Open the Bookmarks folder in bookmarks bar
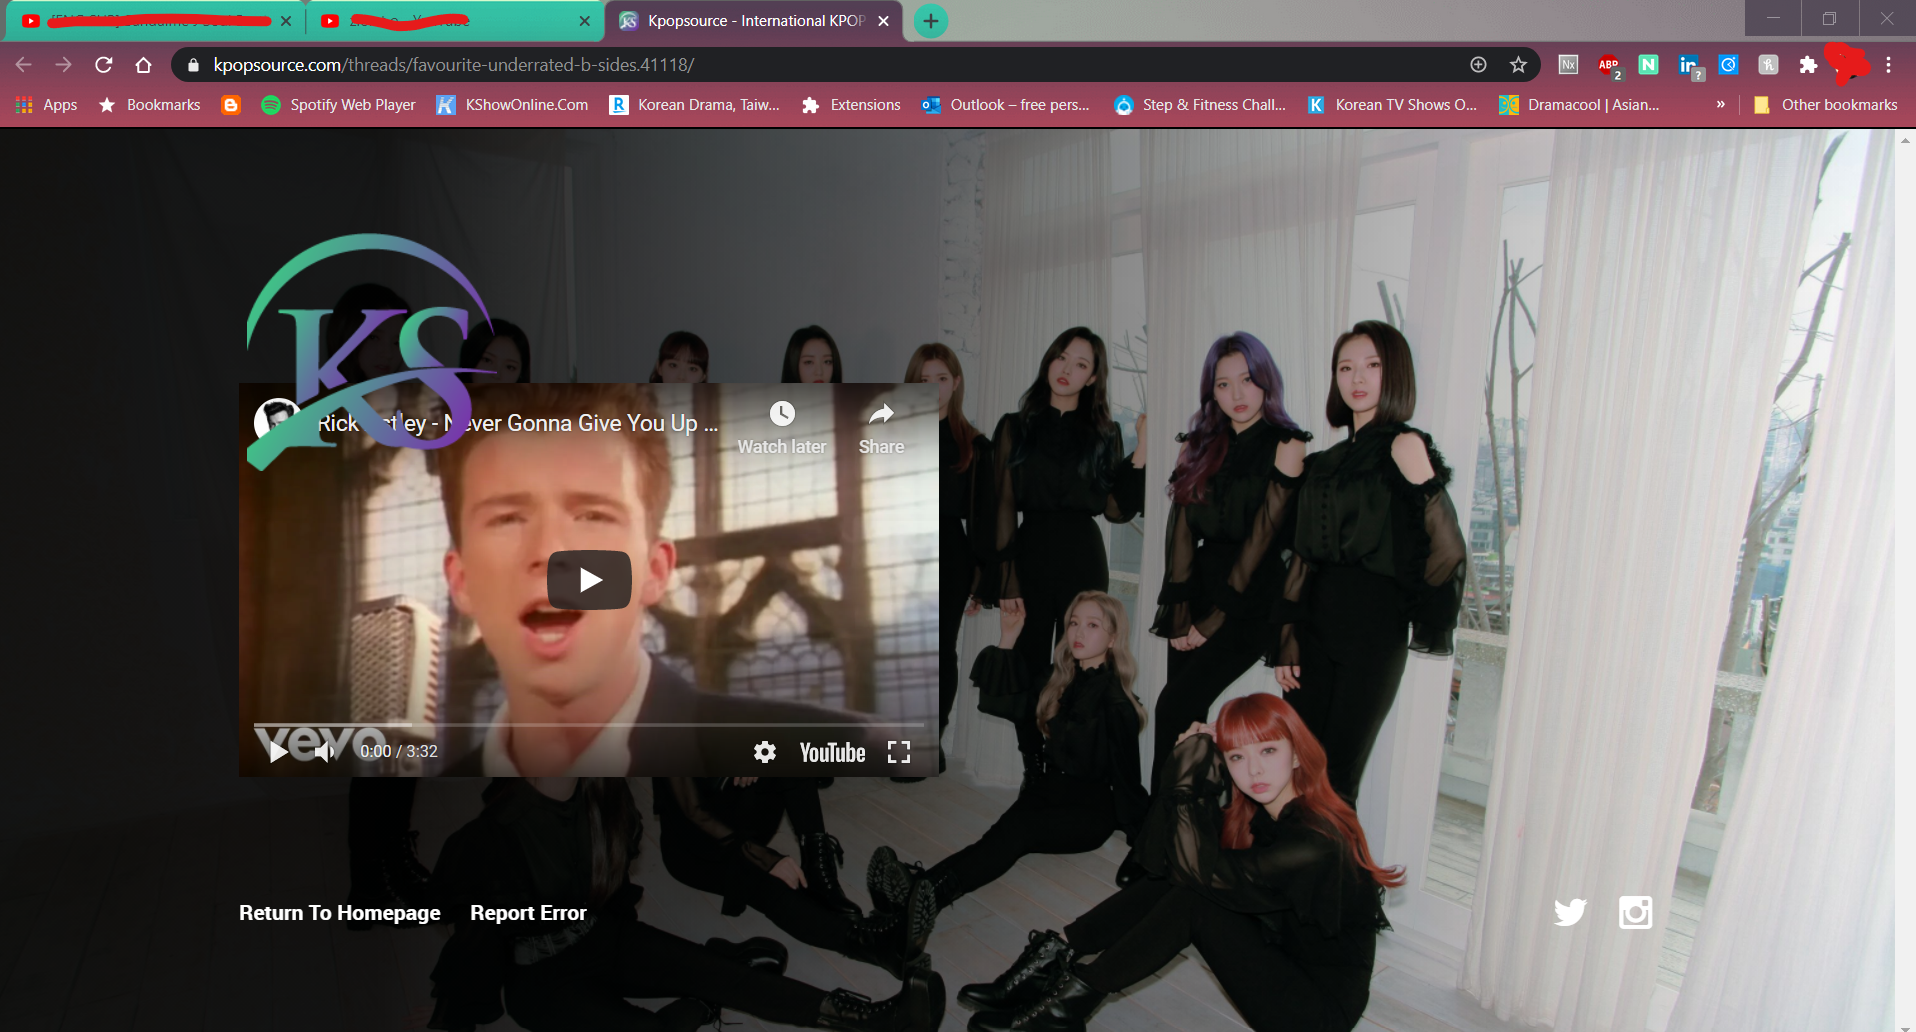 coord(150,105)
